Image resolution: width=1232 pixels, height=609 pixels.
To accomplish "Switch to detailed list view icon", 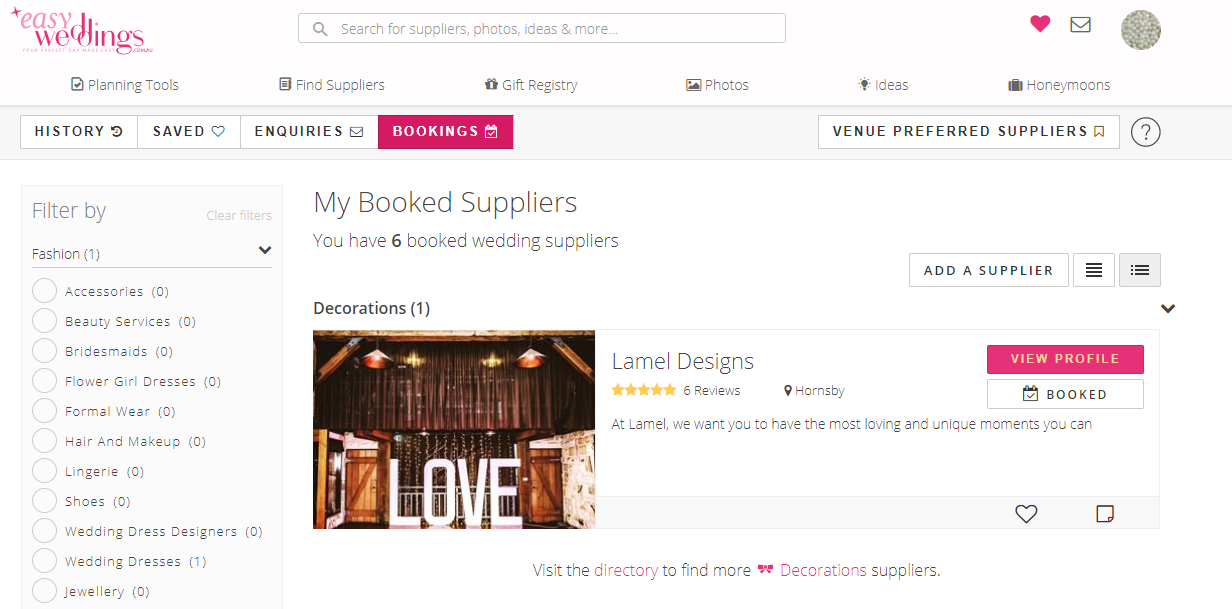I will 1140,270.
